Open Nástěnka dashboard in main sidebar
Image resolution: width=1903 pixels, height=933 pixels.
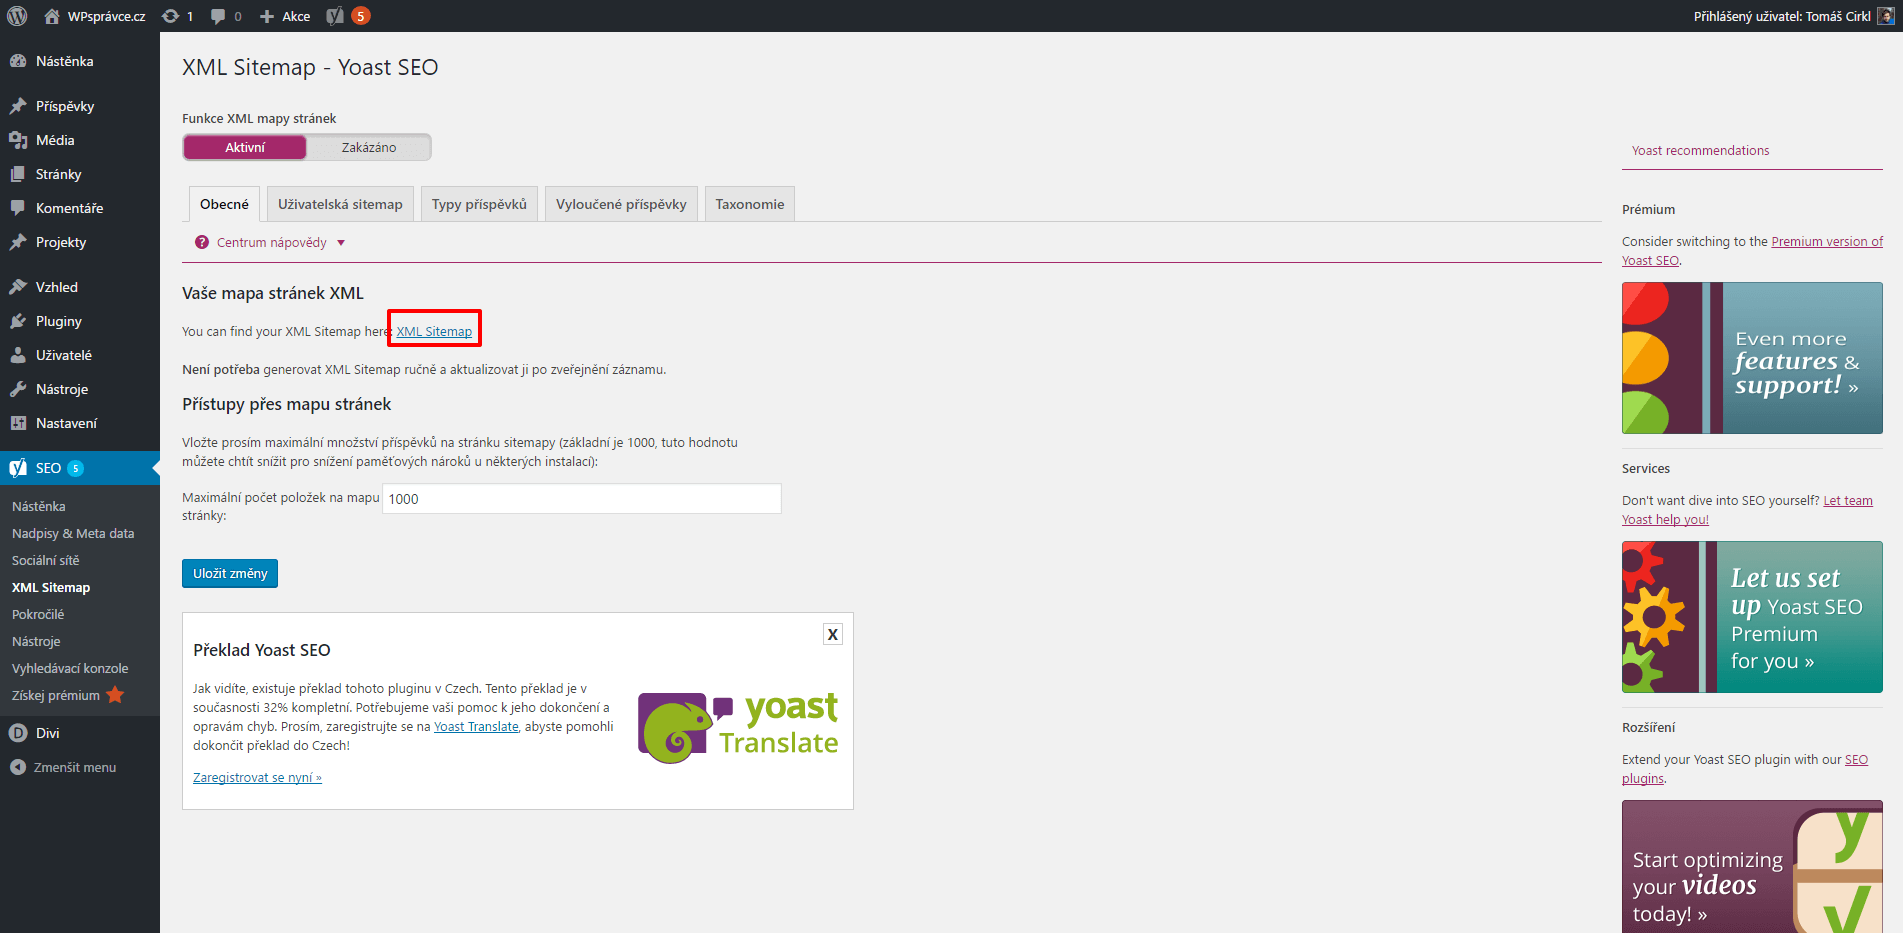coord(80,61)
